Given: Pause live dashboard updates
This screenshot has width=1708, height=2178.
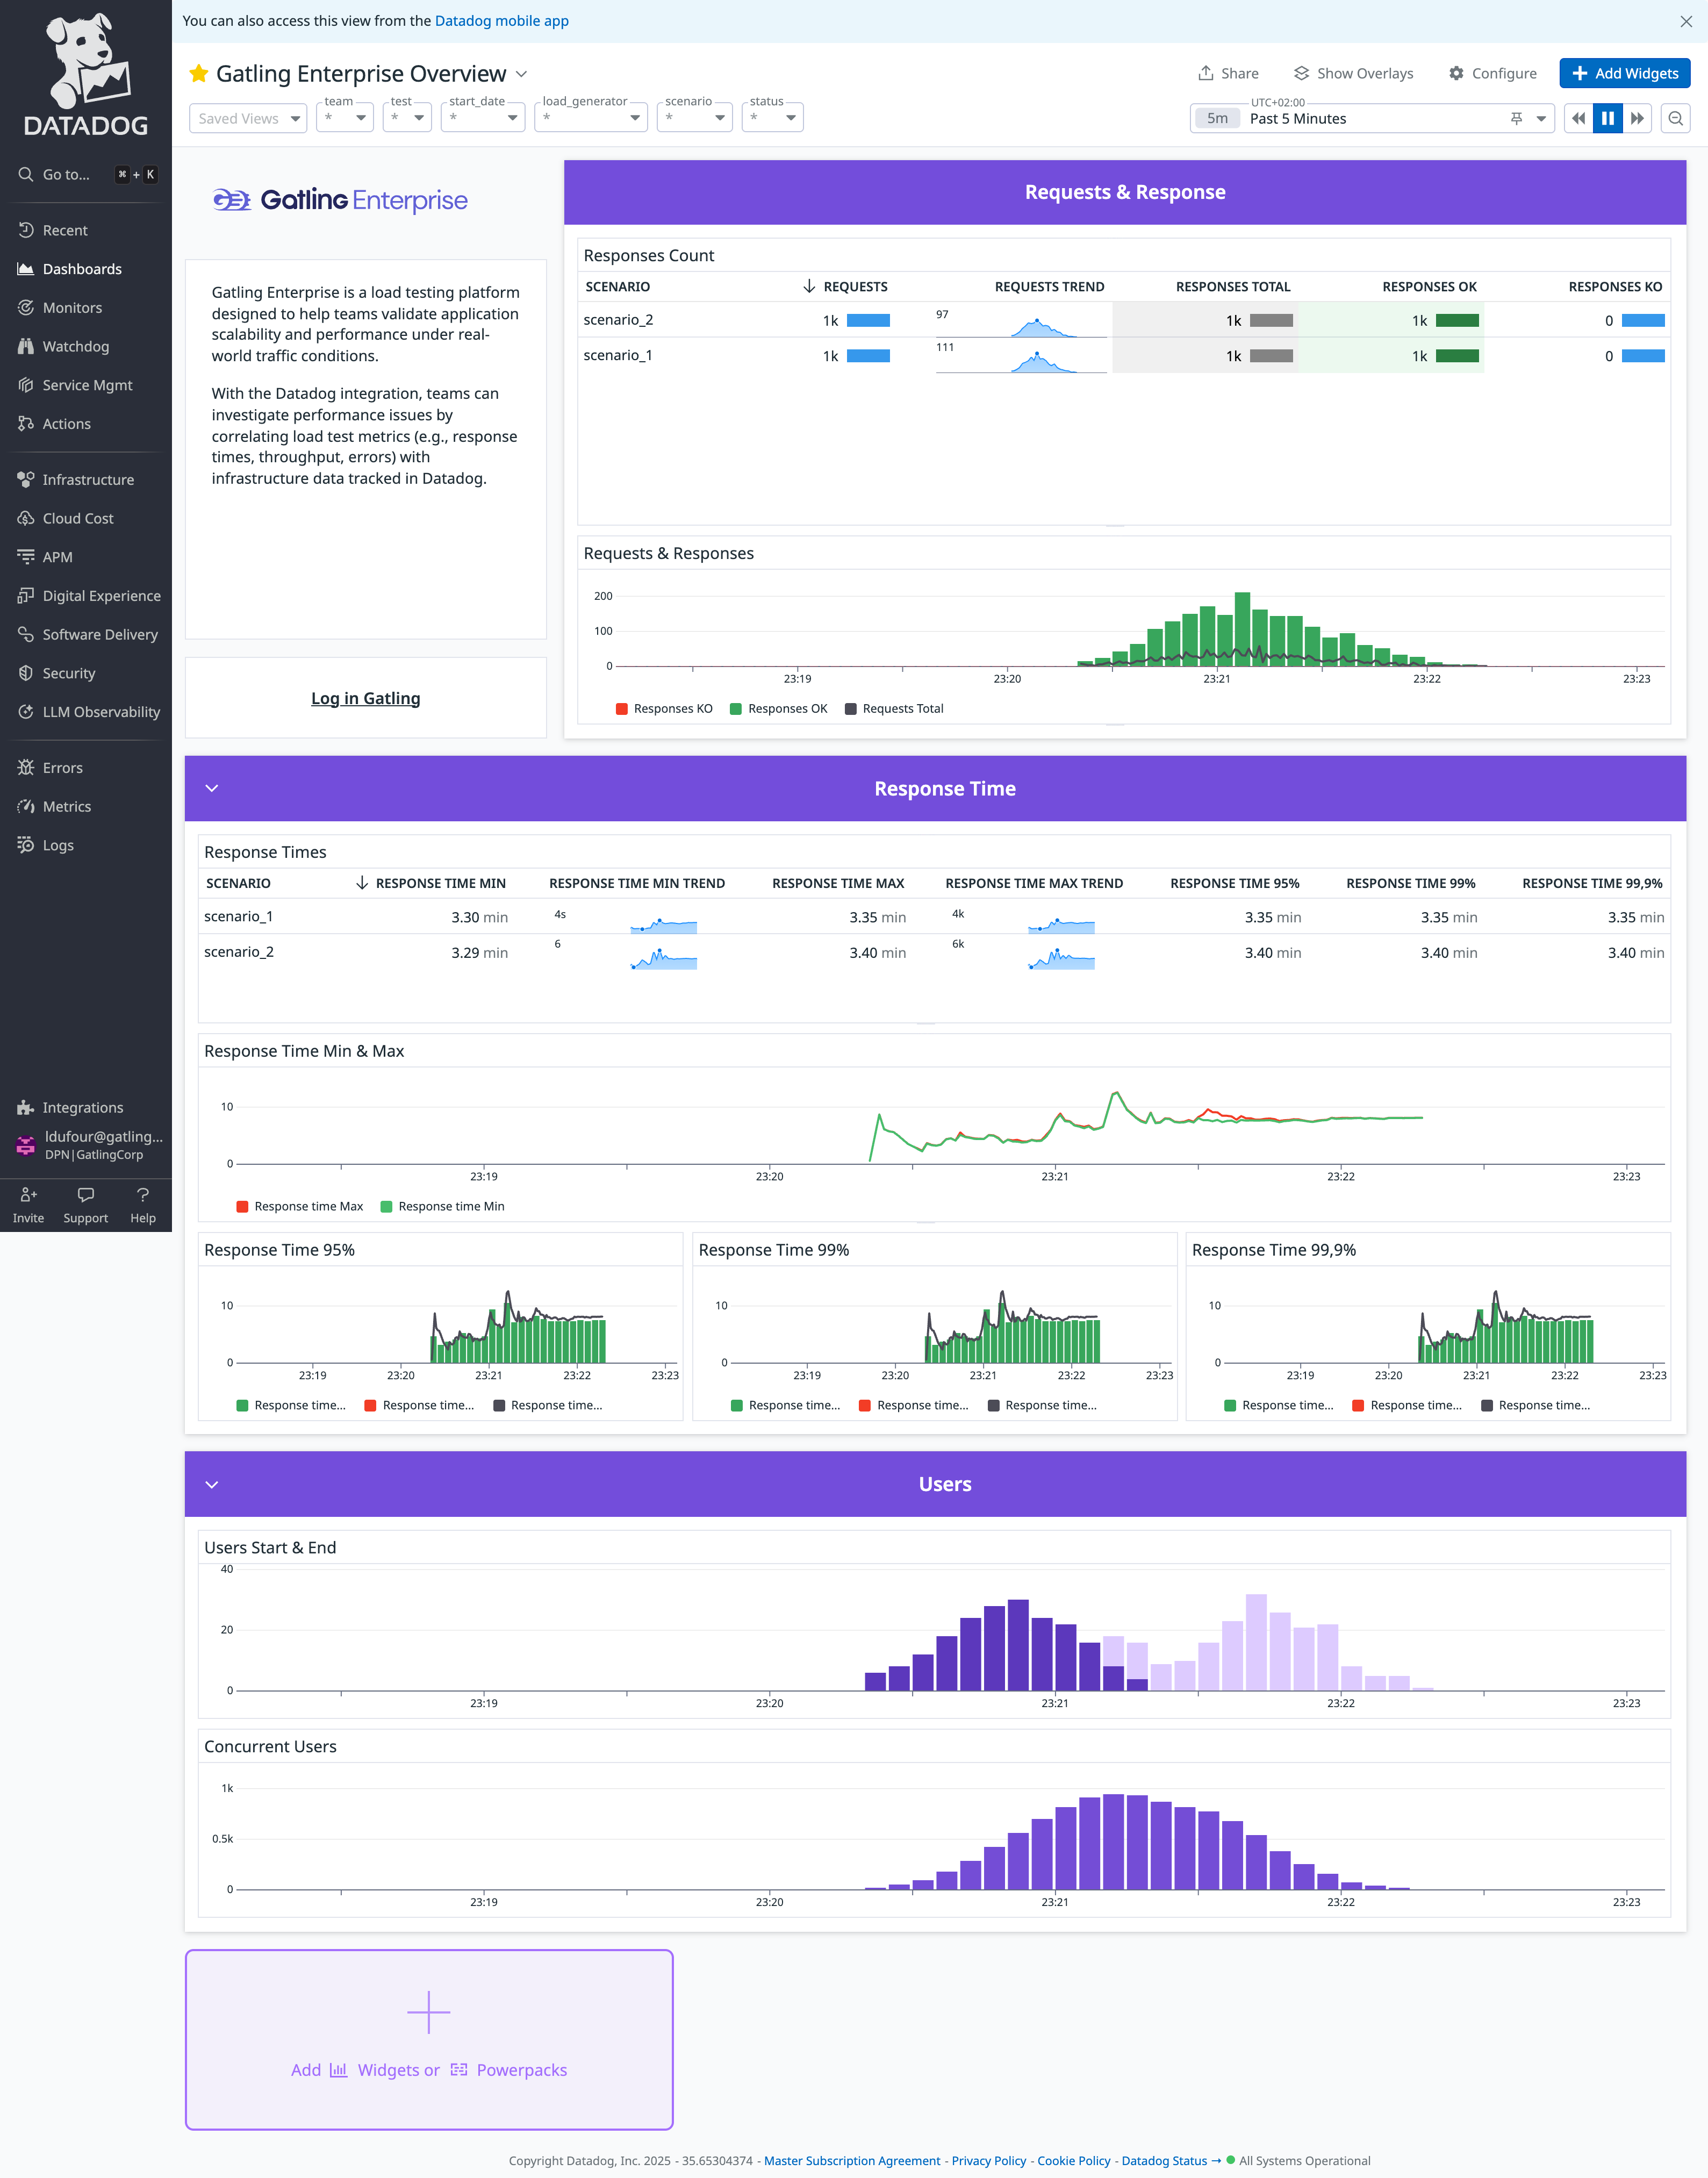Looking at the screenshot, I should (x=1608, y=118).
